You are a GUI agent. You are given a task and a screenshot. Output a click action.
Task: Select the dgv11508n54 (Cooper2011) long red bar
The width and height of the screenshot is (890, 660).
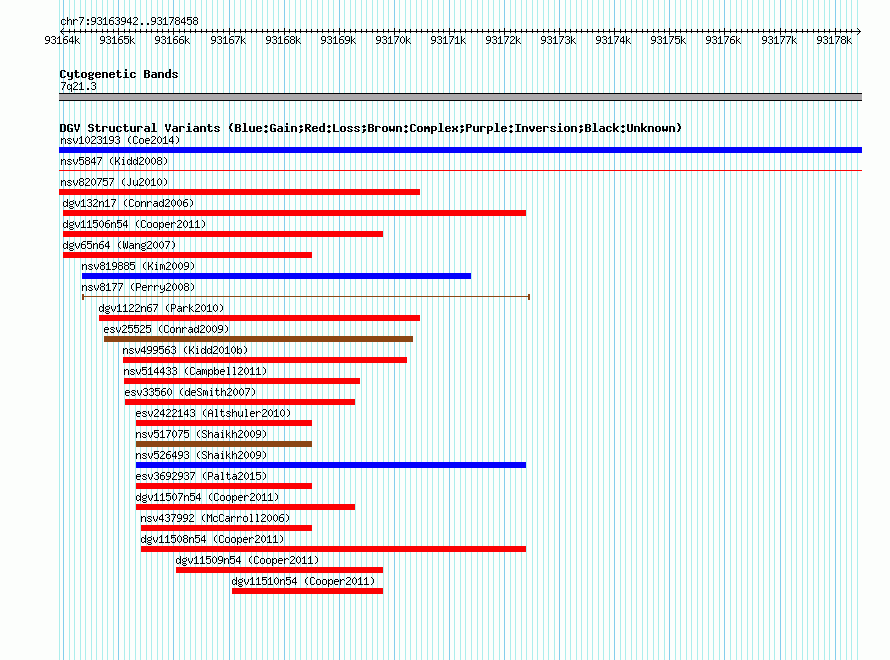(x=333, y=549)
